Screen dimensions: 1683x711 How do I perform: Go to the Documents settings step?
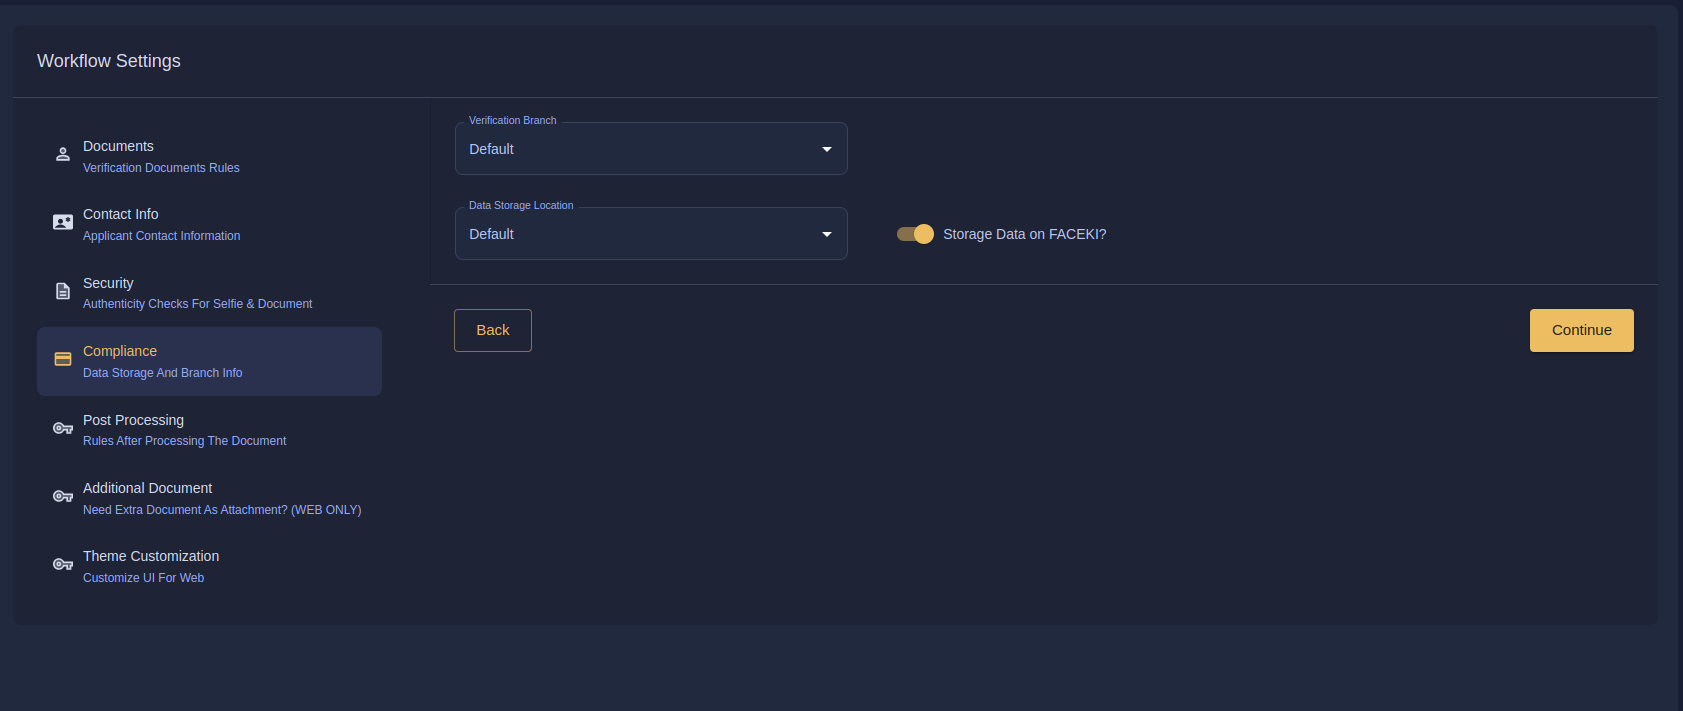click(118, 146)
